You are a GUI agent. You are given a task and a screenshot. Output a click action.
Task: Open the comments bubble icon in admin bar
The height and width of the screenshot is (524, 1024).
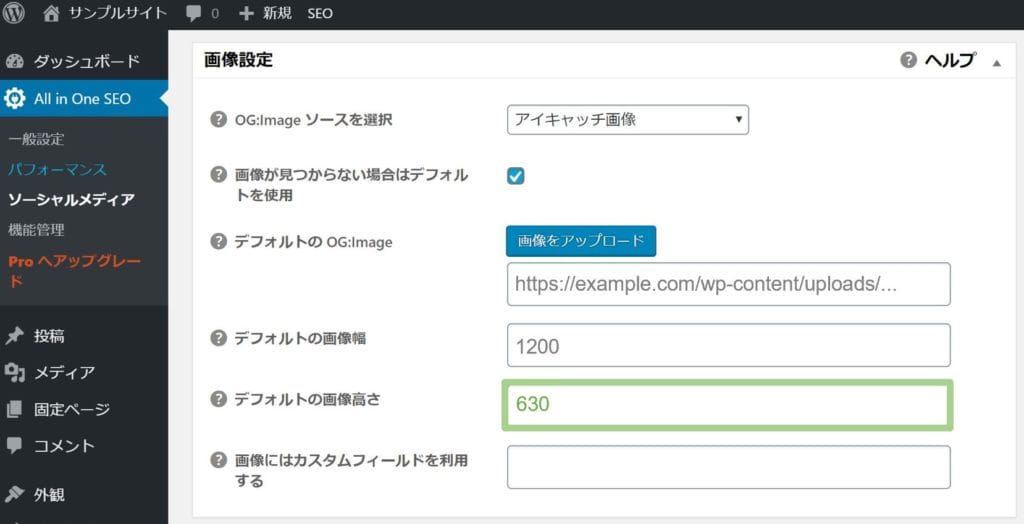(193, 13)
